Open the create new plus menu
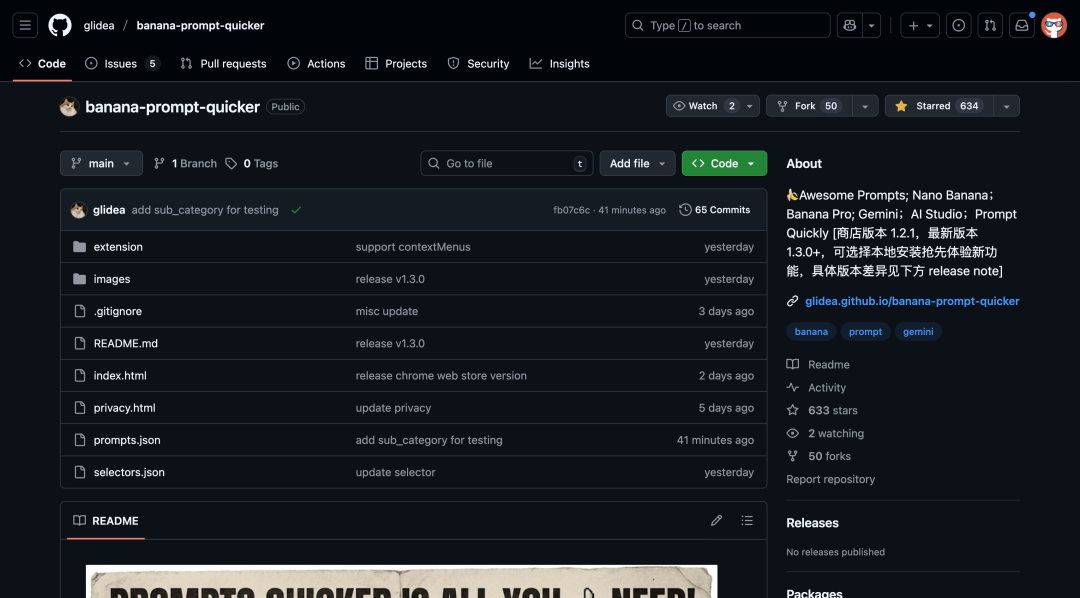The image size is (1080, 598). (920, 25)
